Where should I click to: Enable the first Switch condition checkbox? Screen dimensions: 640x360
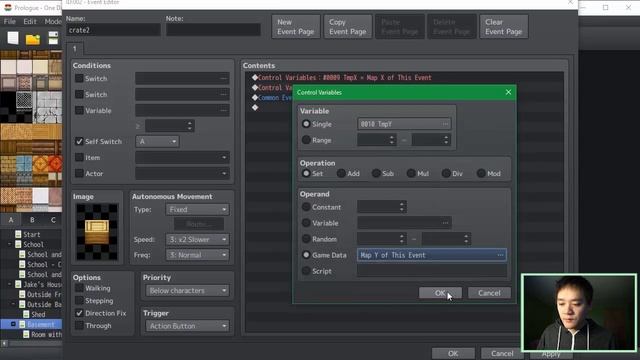coord(79,78)
